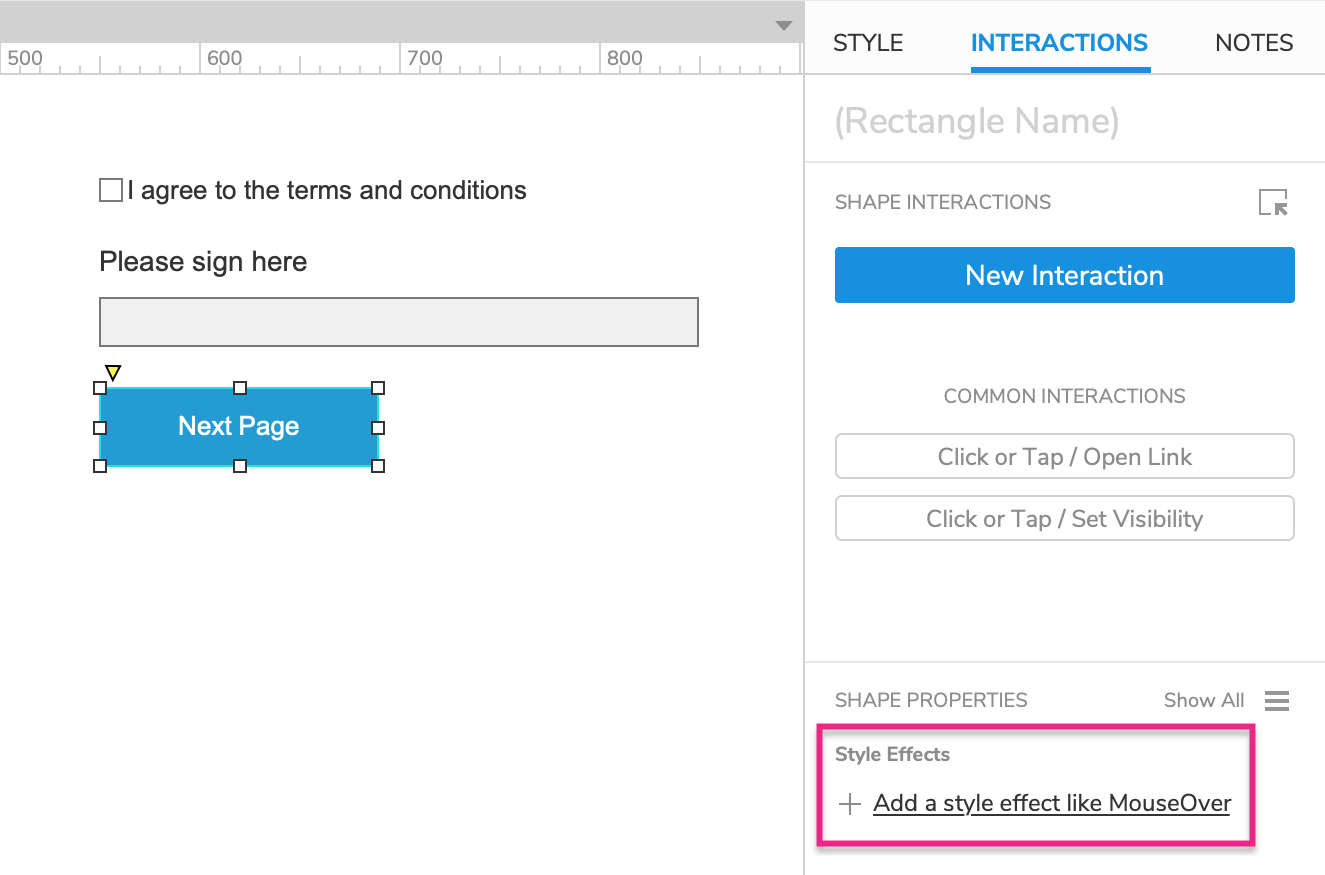Viewport: 1325px width, 875px height.
Task: Switch to the STYLE tab
Action: click(868, 43)
